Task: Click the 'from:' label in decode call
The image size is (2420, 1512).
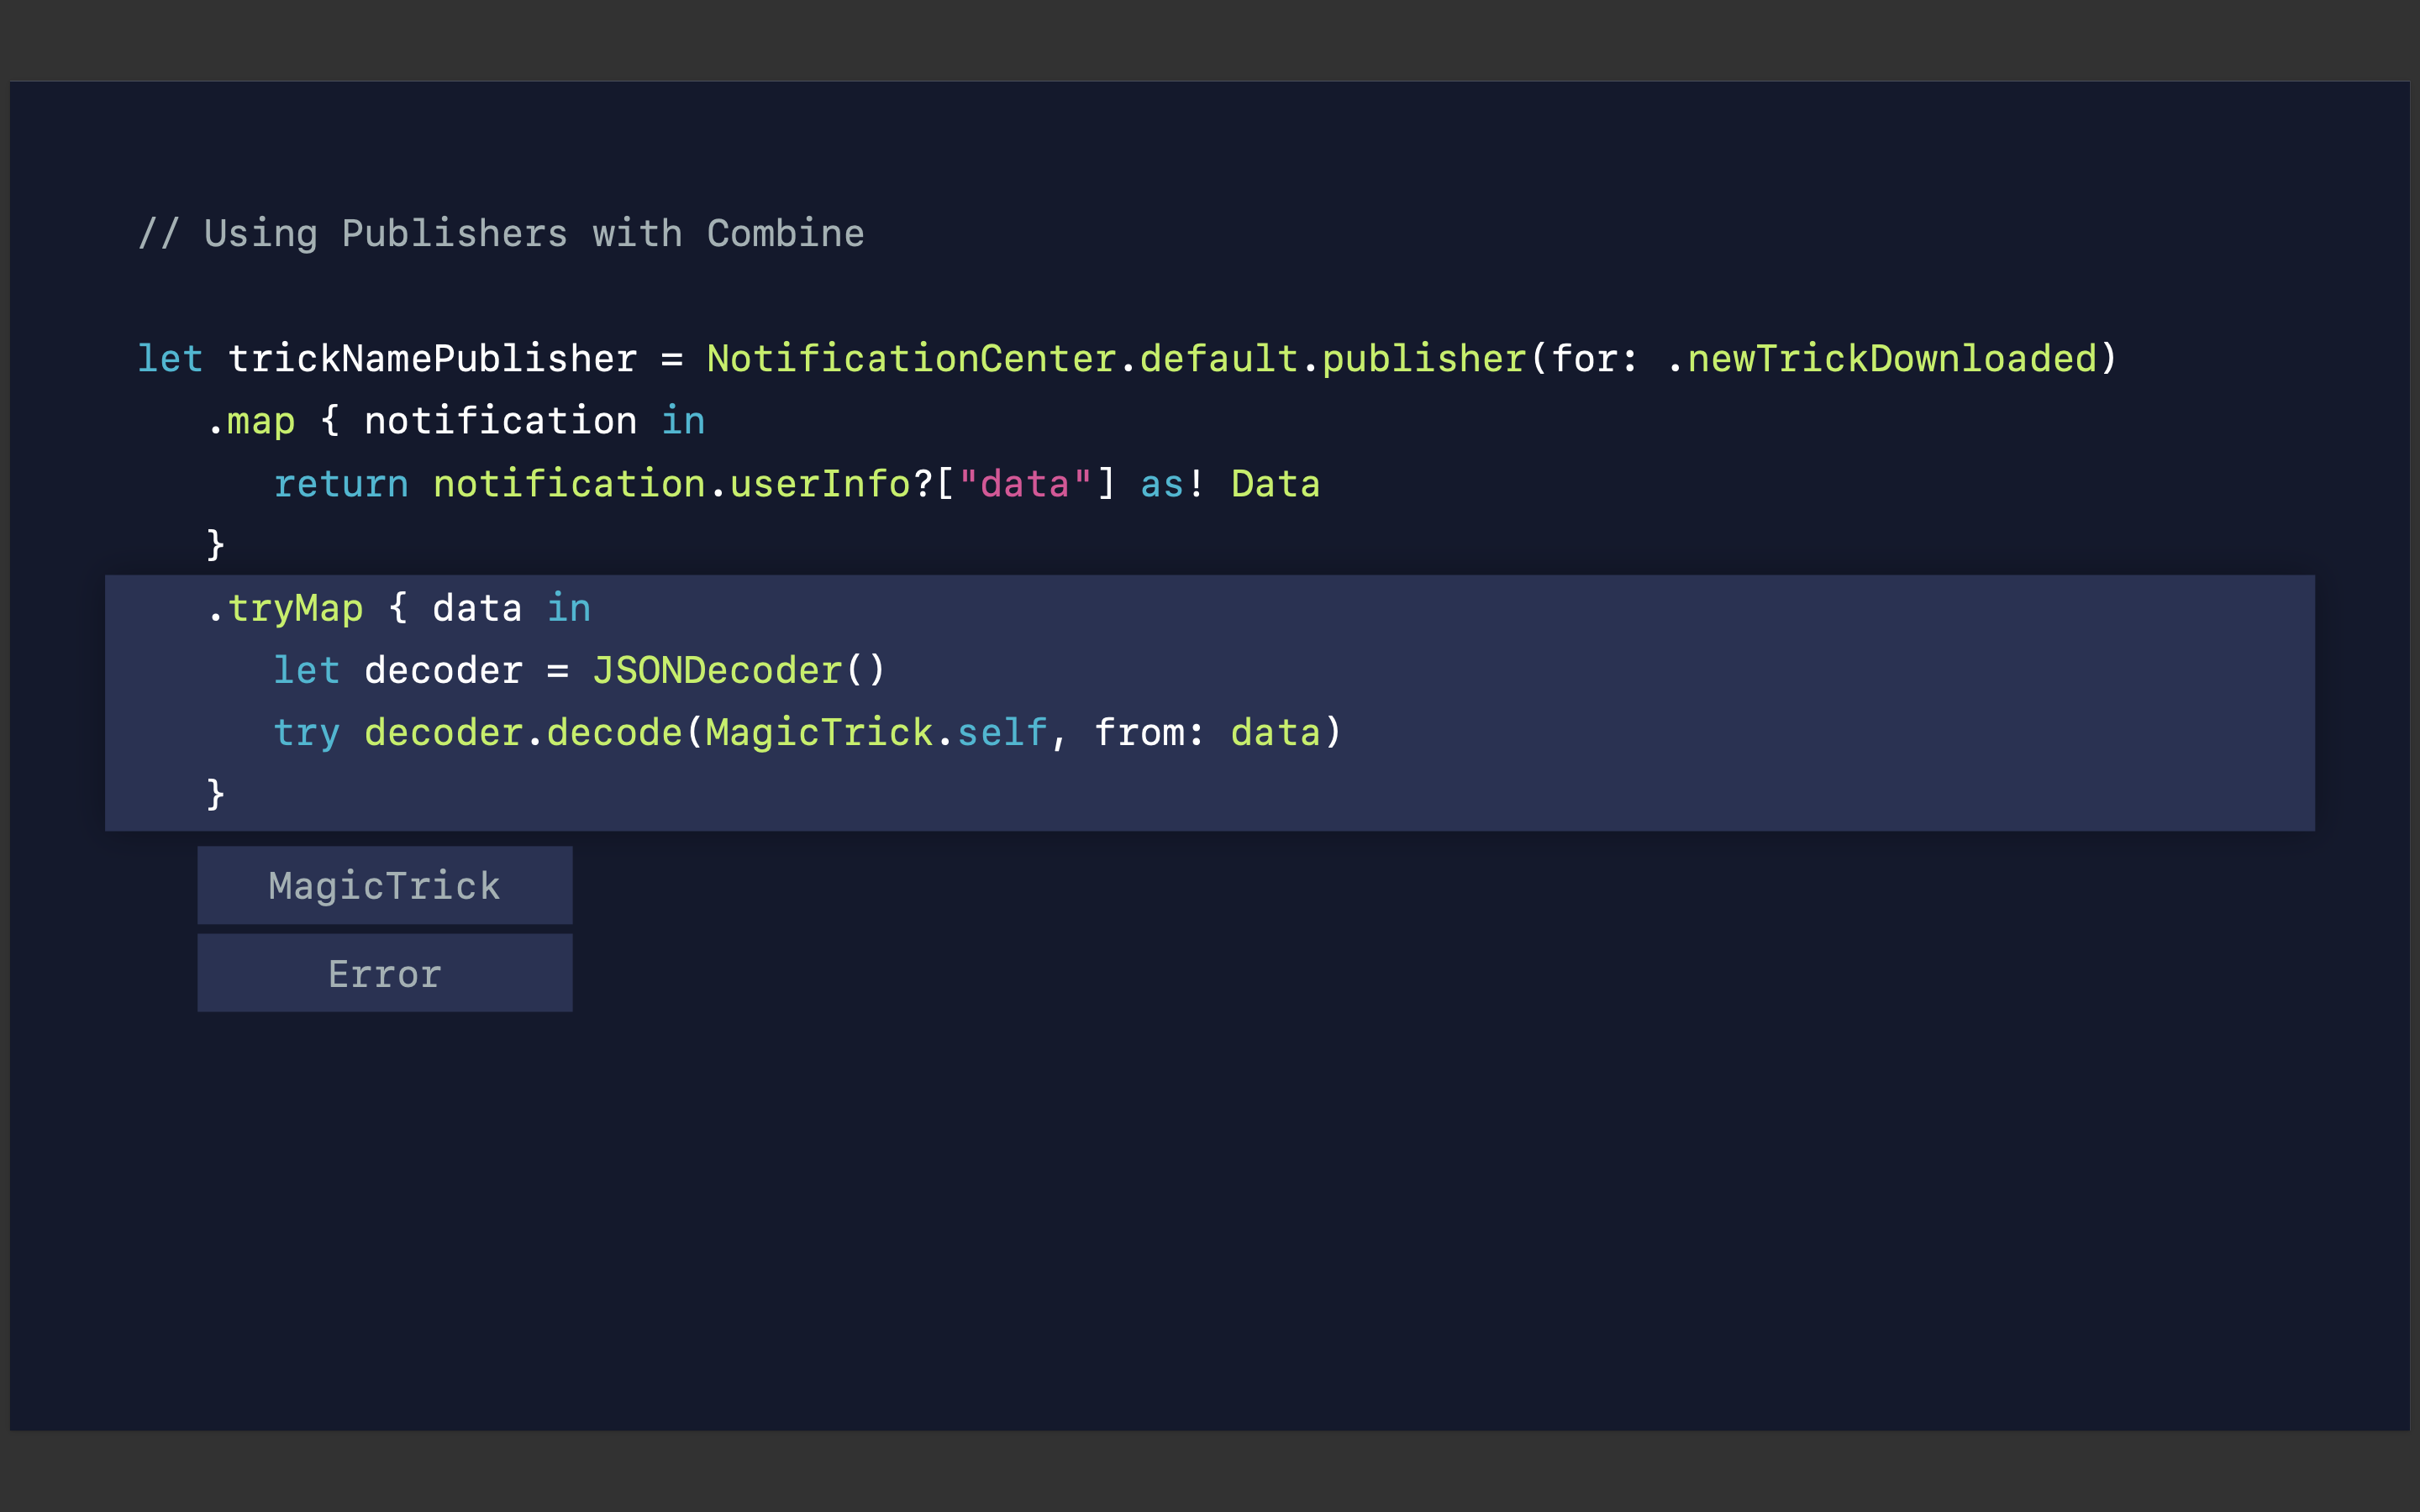Action: point(1149,733)
